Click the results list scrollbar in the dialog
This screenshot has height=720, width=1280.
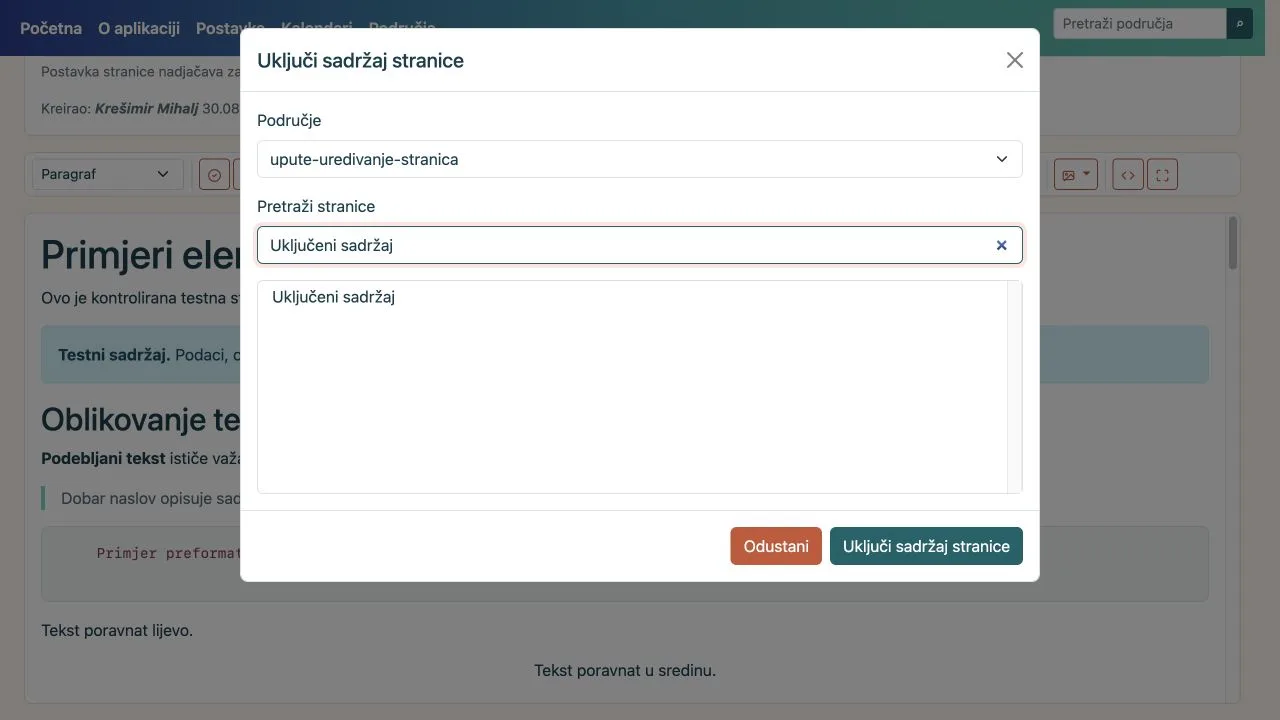coord(1014,387)
